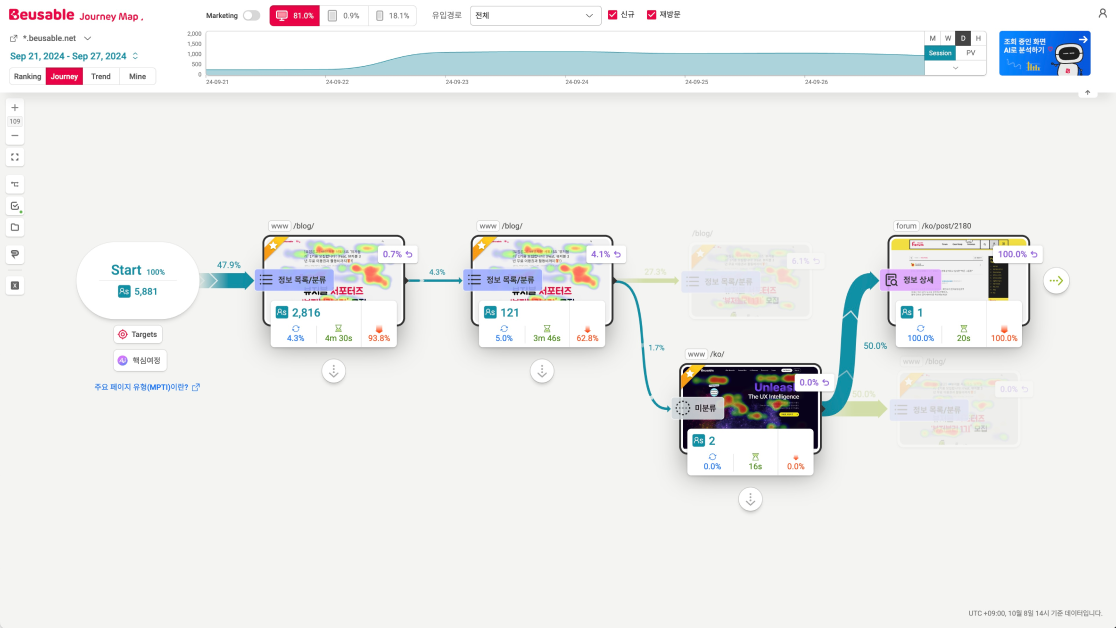Switch to the Ranking tab
This screenshot has height=628, width=1116.
28,76
